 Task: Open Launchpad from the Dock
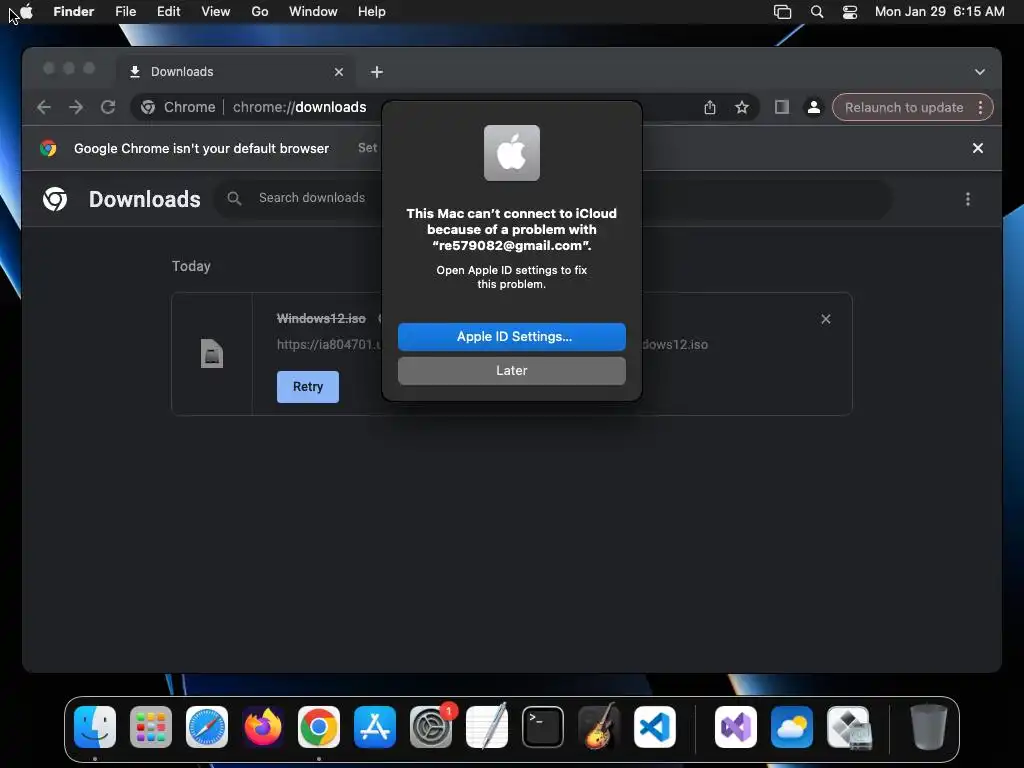151,727
